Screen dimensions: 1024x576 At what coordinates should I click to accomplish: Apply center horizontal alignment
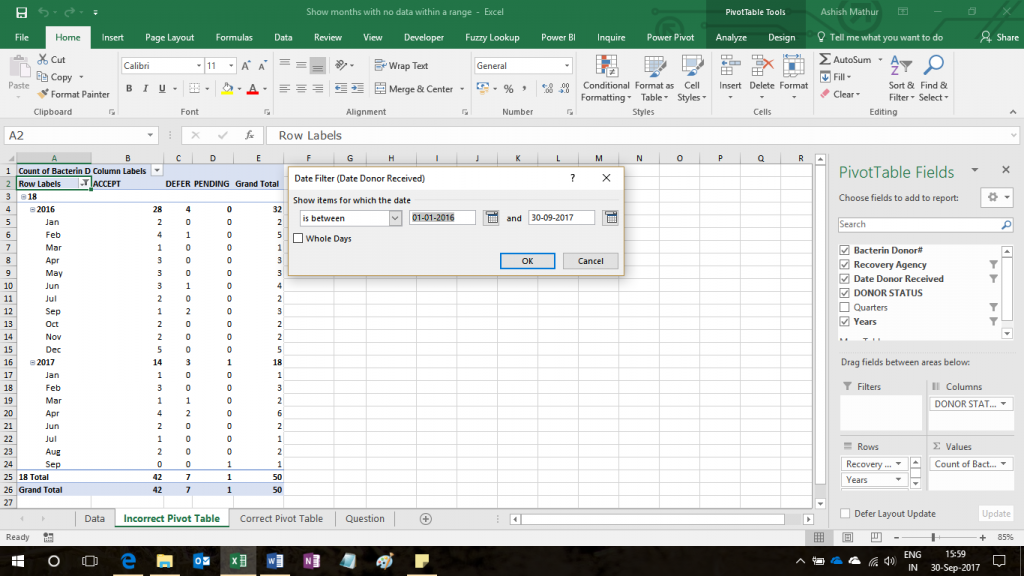301,88
